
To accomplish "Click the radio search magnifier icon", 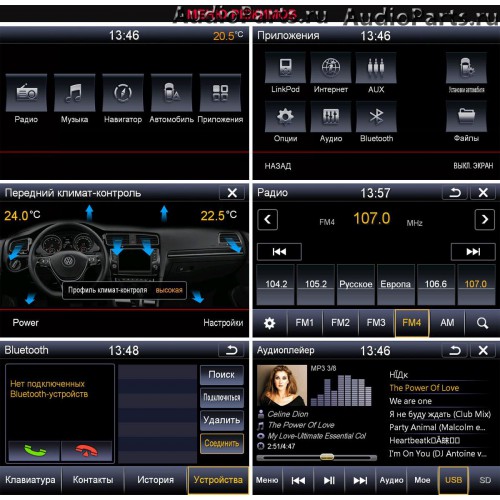I will (x=482, y=323).
